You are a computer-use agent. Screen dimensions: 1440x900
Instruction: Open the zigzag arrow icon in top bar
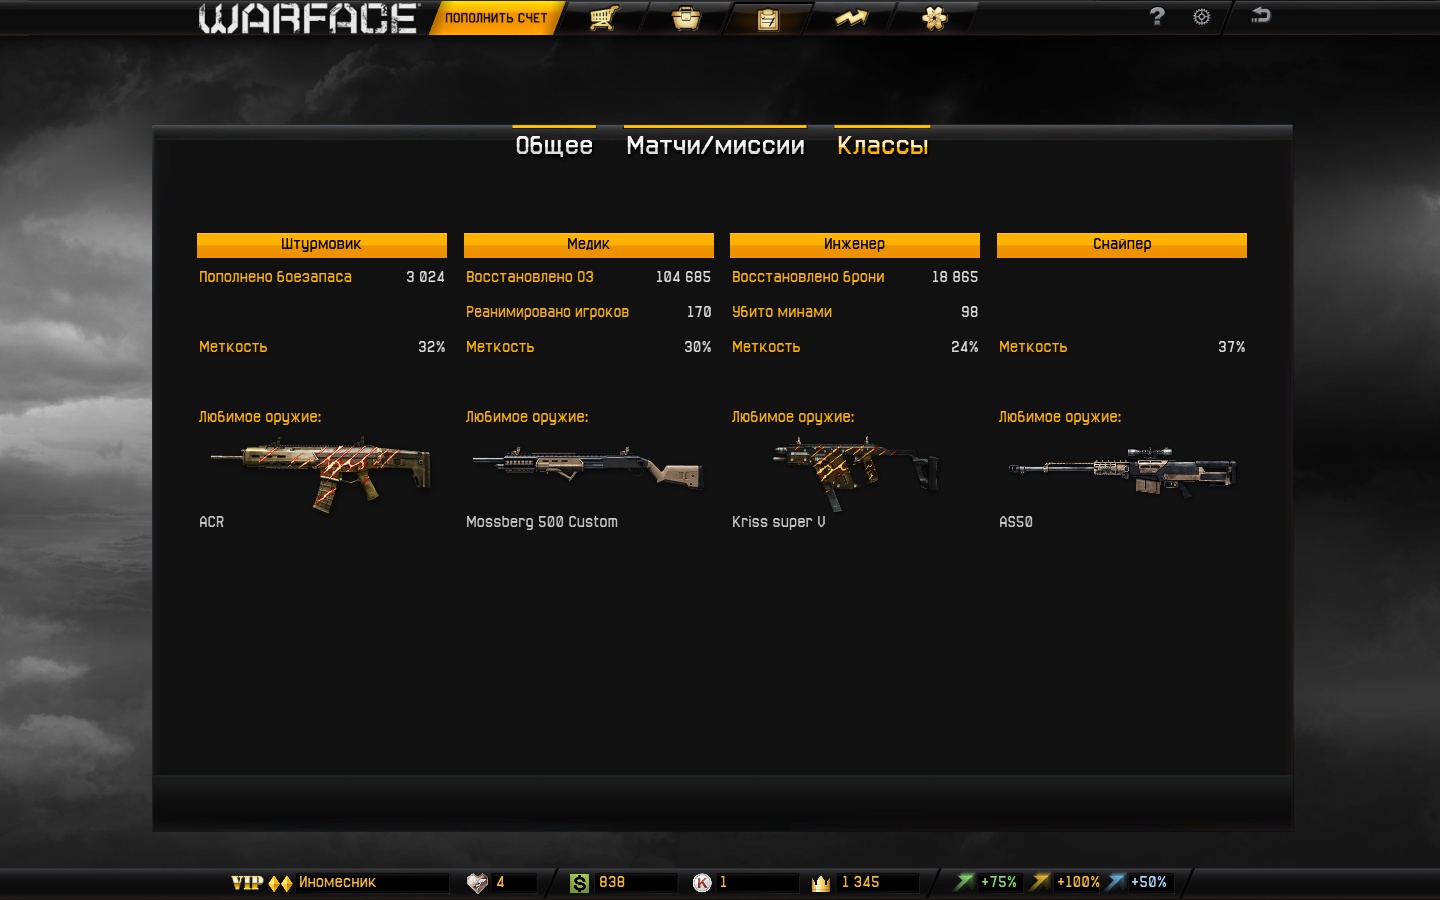point(851,18)
